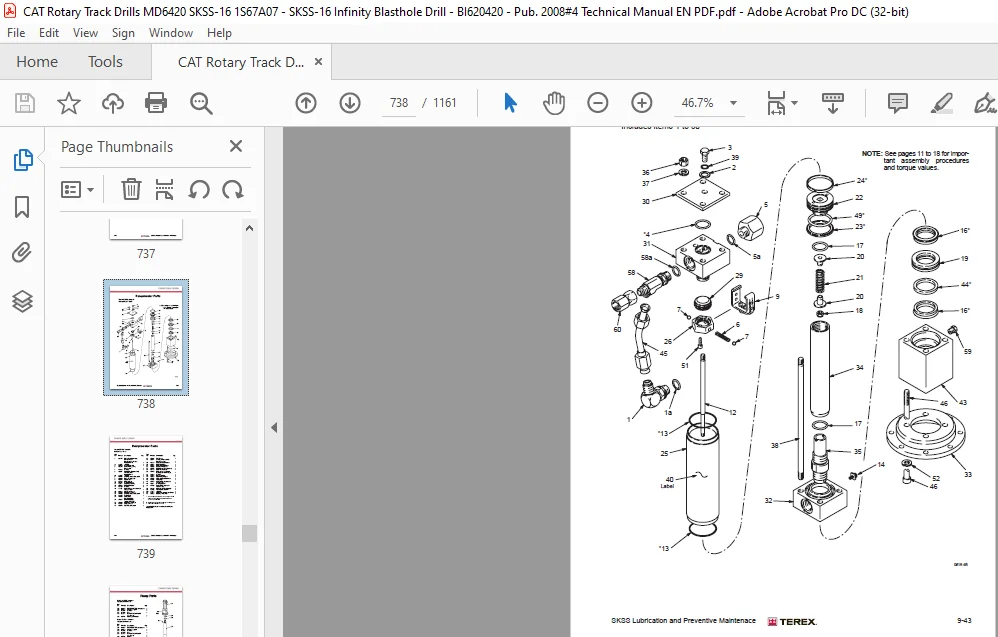Add a comment sticky note

click(x=897, y=102)
